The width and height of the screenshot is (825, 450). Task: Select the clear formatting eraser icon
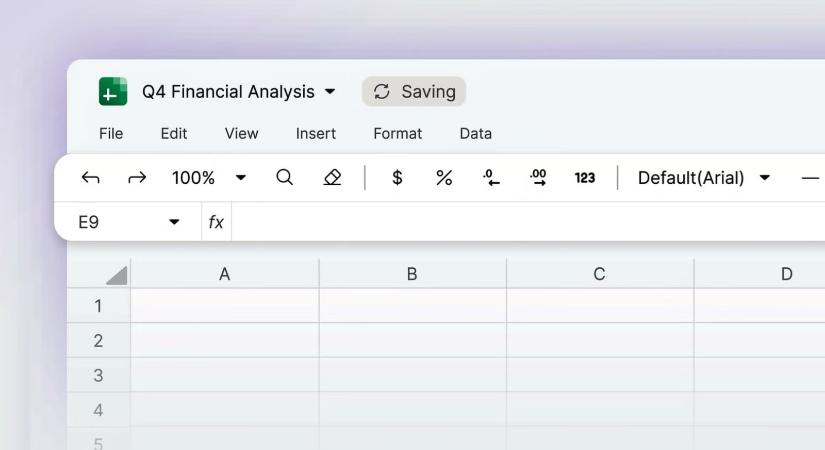[332, 177]
